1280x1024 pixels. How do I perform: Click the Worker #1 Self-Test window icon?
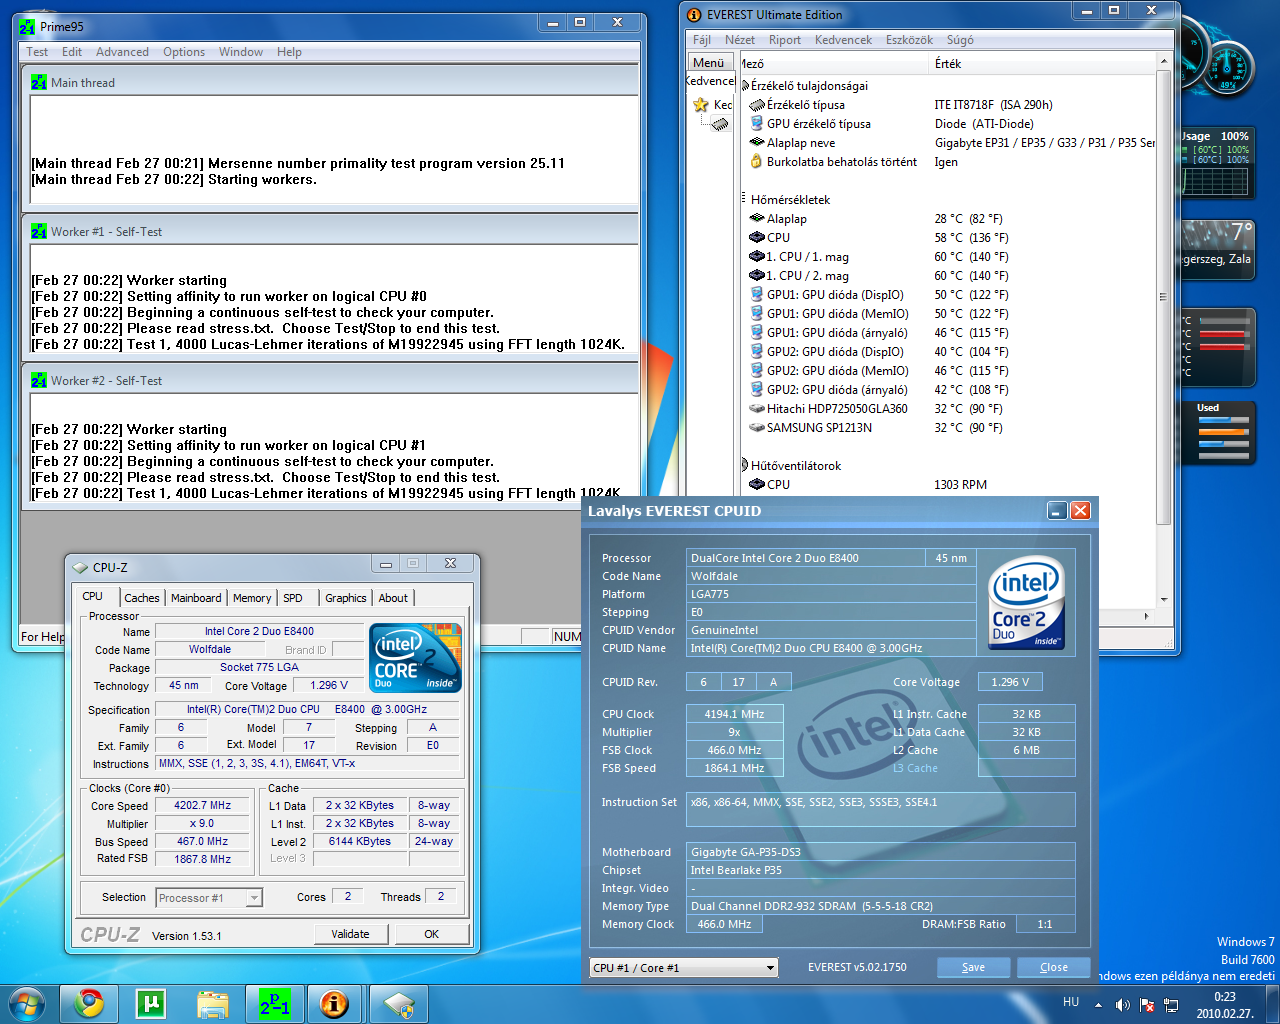(39, 231)
